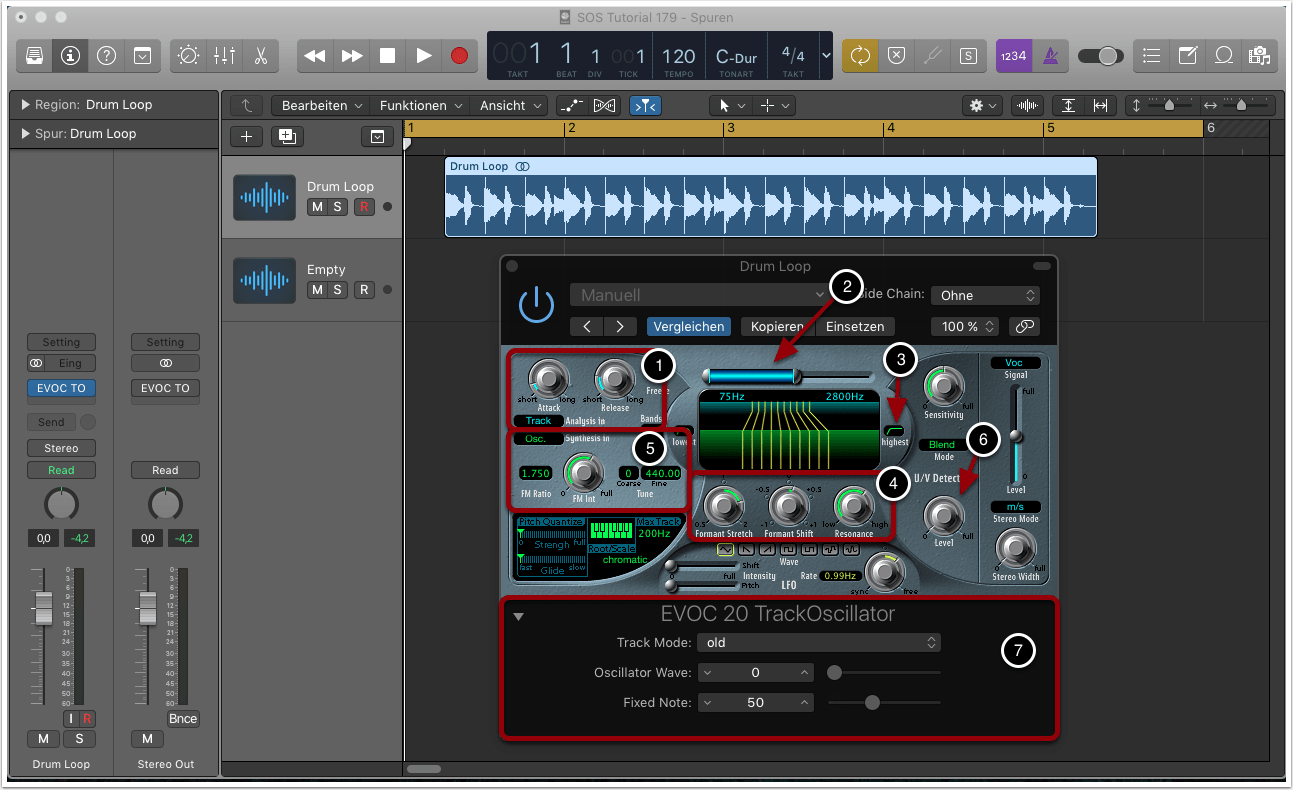Open the Scissors editors button
Viewport: 1293px width, 790px height.
[260, 56]
